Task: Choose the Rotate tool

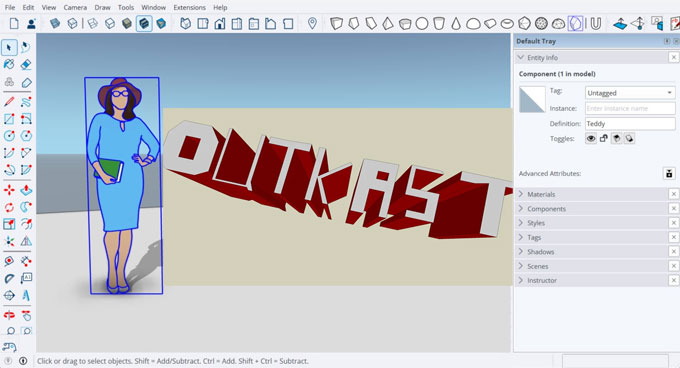Action: (9, 207)
